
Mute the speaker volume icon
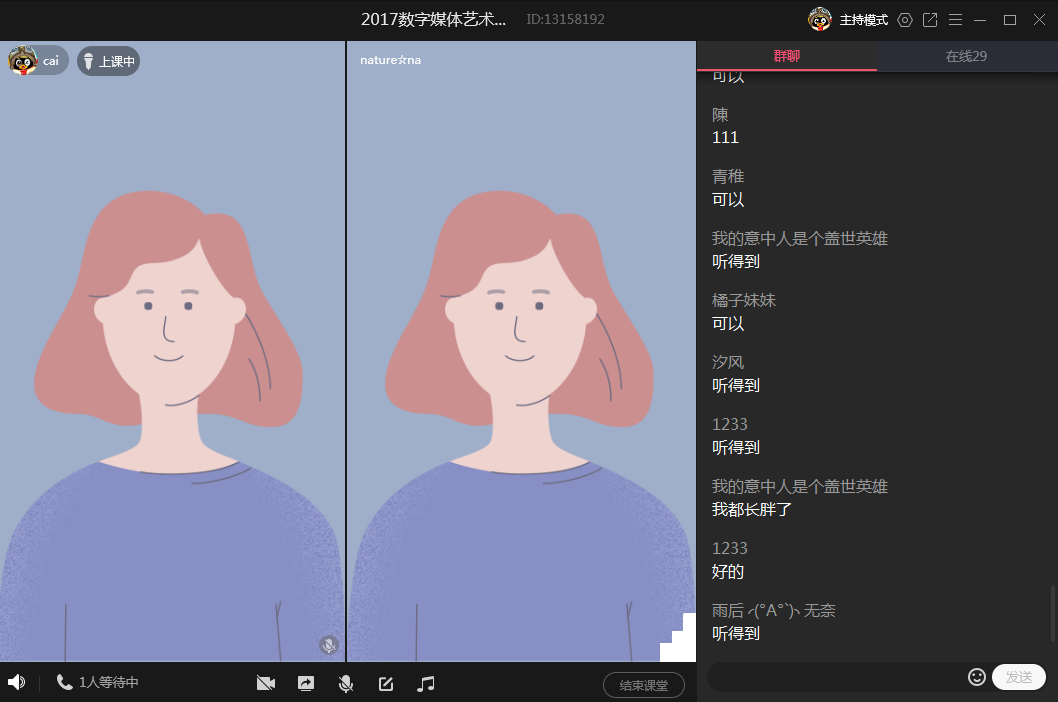click(x=16, y=682)
